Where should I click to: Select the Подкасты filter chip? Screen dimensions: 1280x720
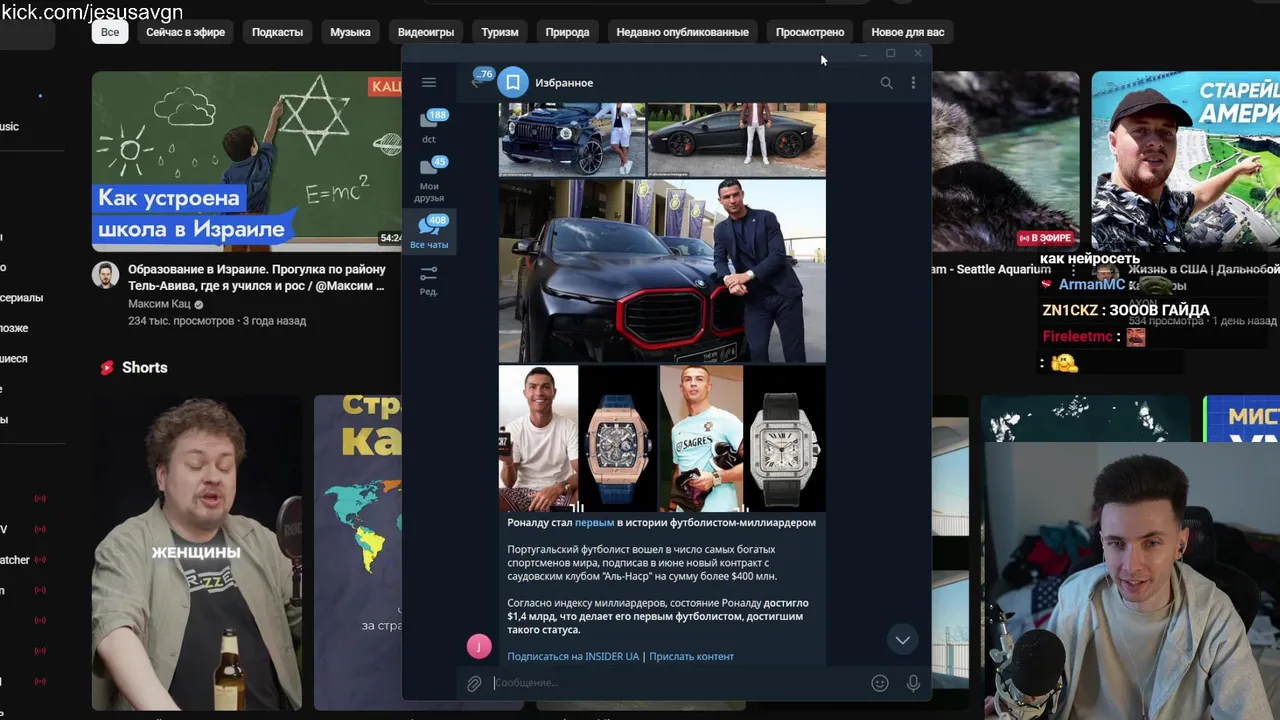pyautogui.click(x=277, y=32)
